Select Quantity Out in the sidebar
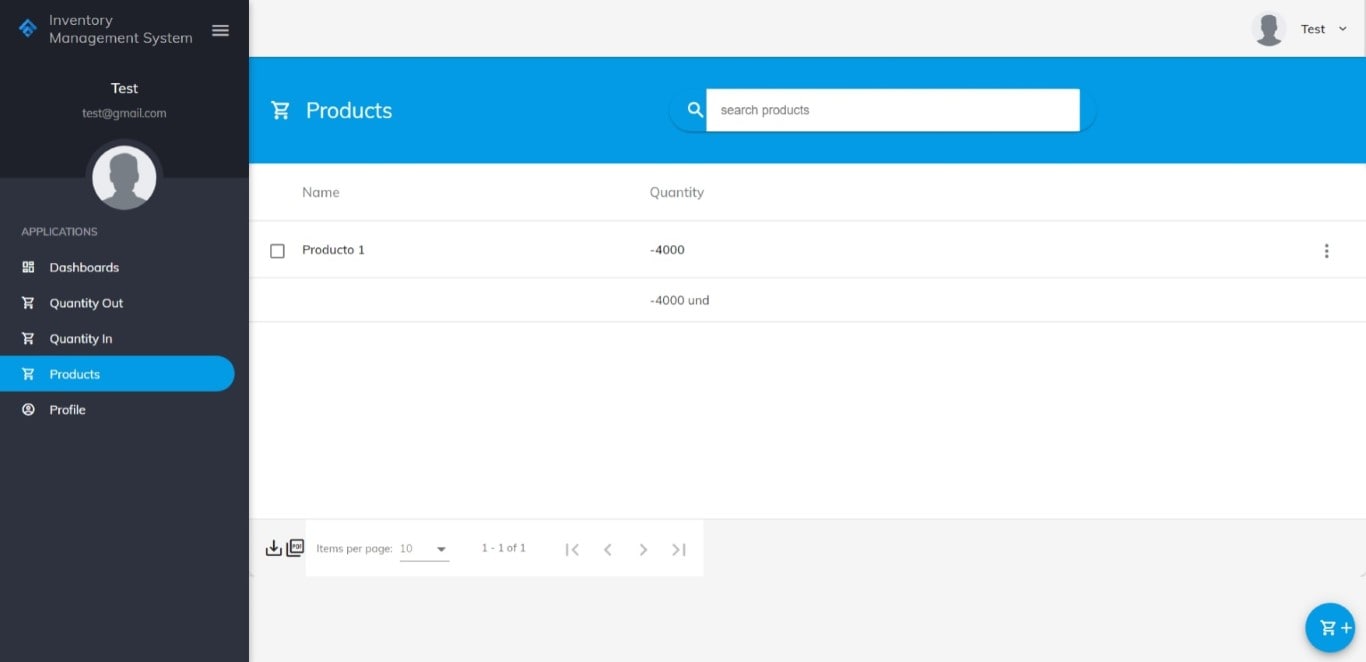Screen dimensions: 1366x662 (86, 303)
